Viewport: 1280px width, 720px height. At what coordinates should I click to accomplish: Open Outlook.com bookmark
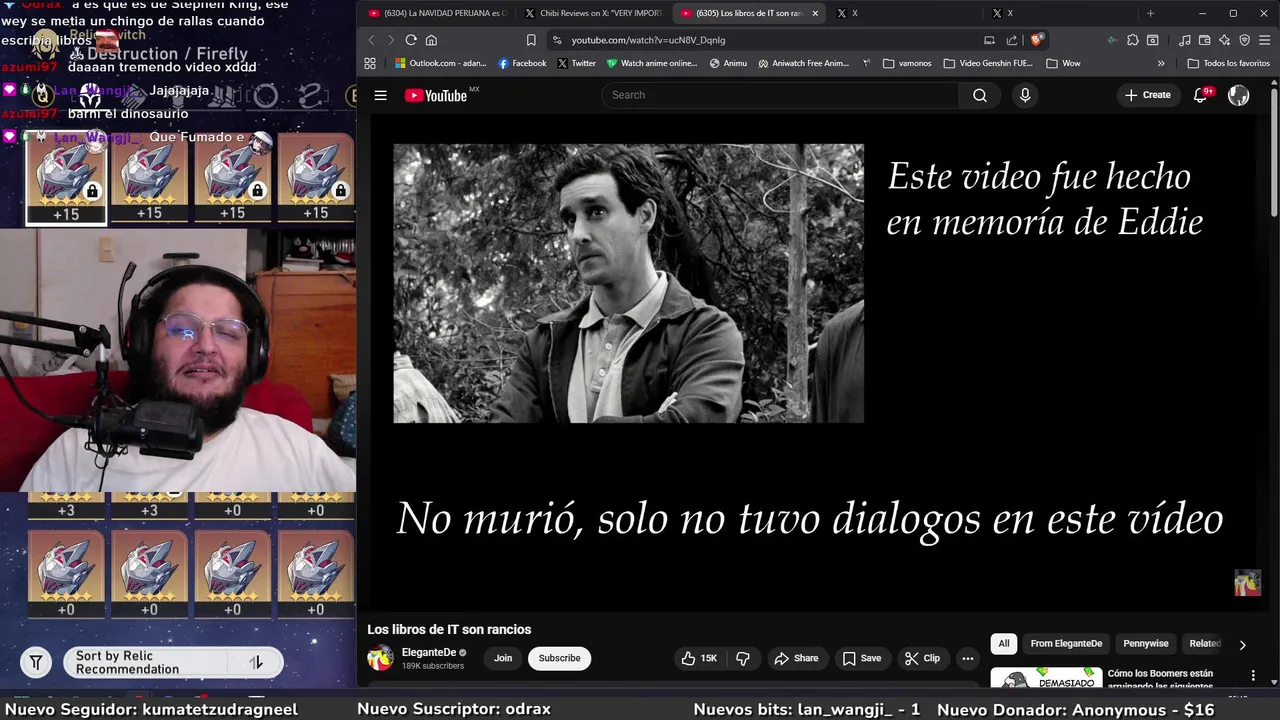click(x=440, y=63)
